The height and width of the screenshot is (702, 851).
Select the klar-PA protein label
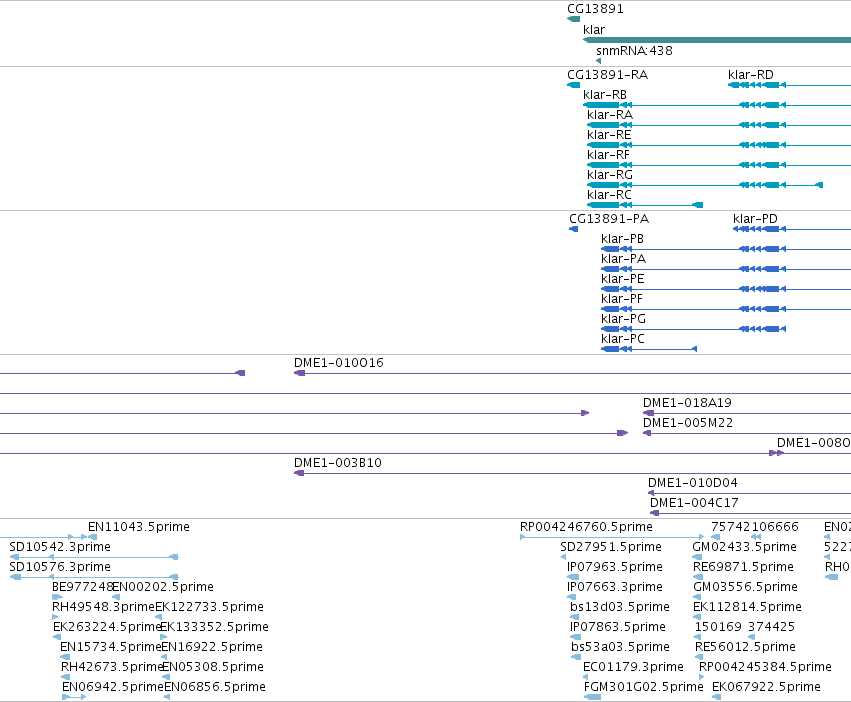[623, 259]
